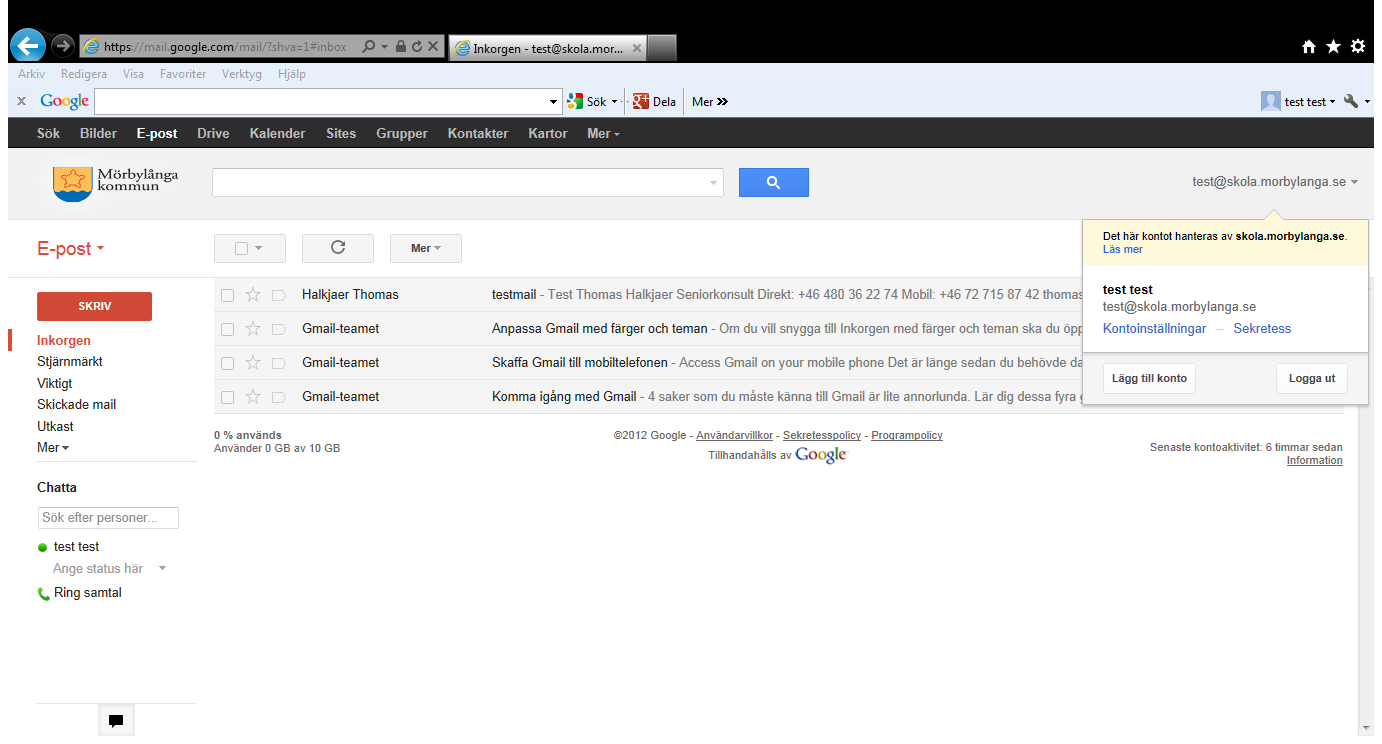Viewport: 1382px width, 744px height.
Task: Click the Gmail search input field
Action: click(x=459, y=182)
